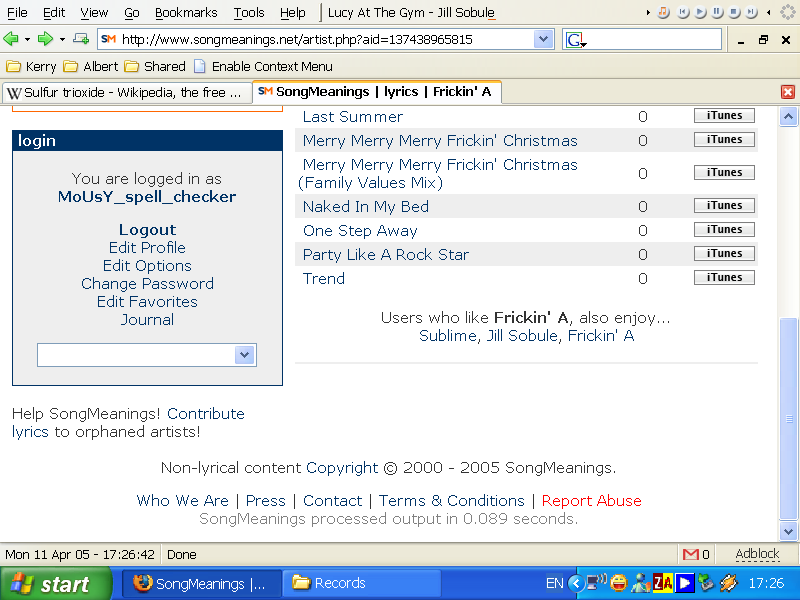This screenshot has width=800, height=600.
Task: Click the ZoneAlarm tray icon
Action: point(663,582)
